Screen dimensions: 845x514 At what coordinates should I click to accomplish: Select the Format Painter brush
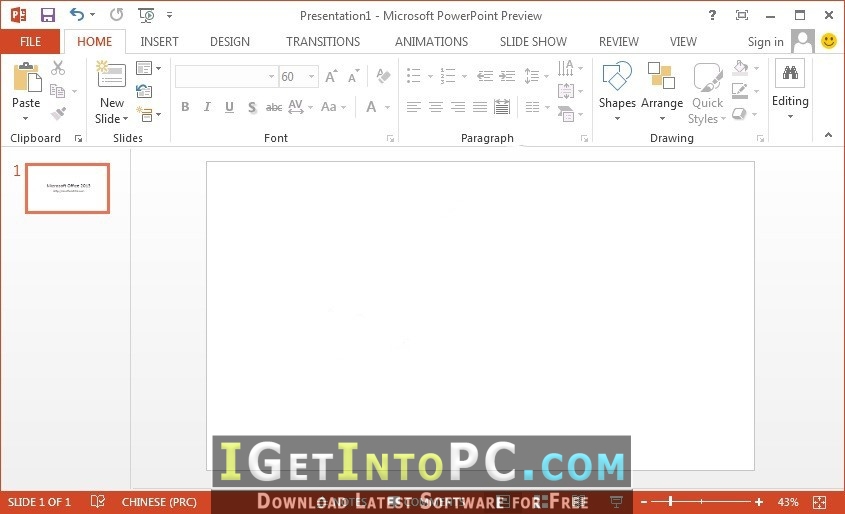coord(58,114)
